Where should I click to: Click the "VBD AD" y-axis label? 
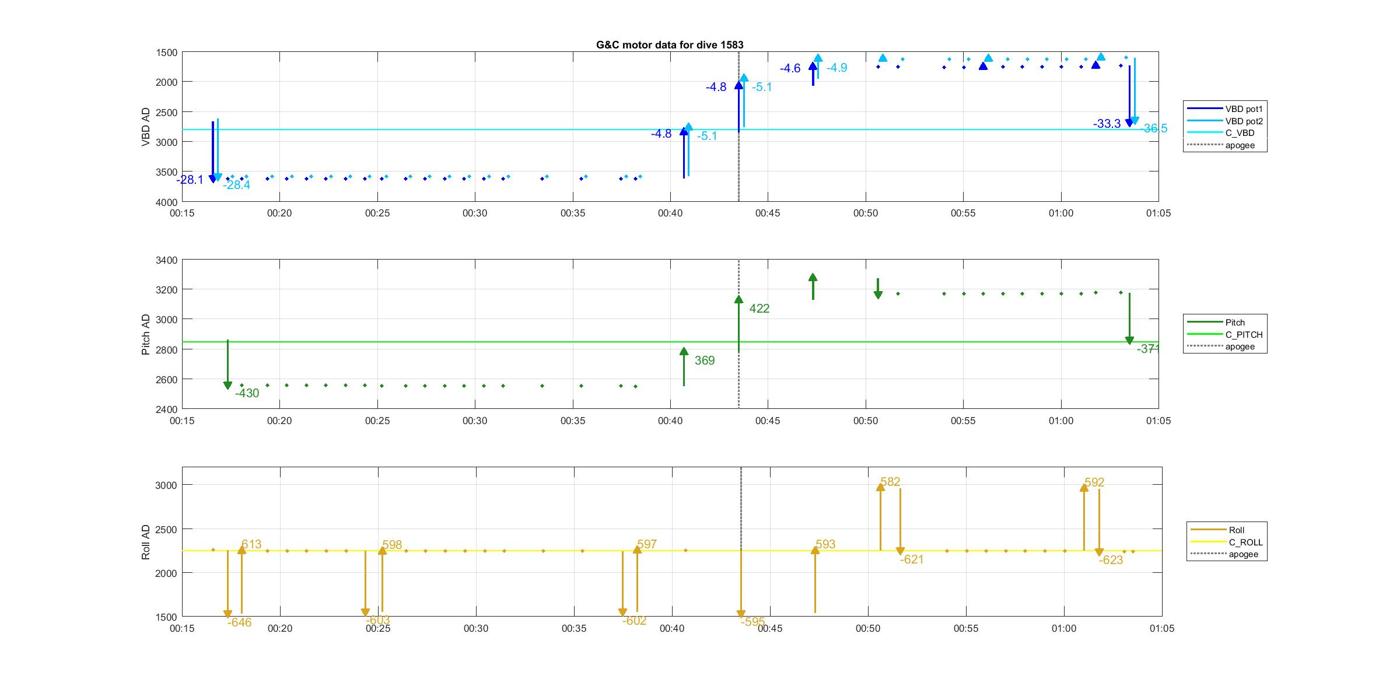(x=146, y=127)
